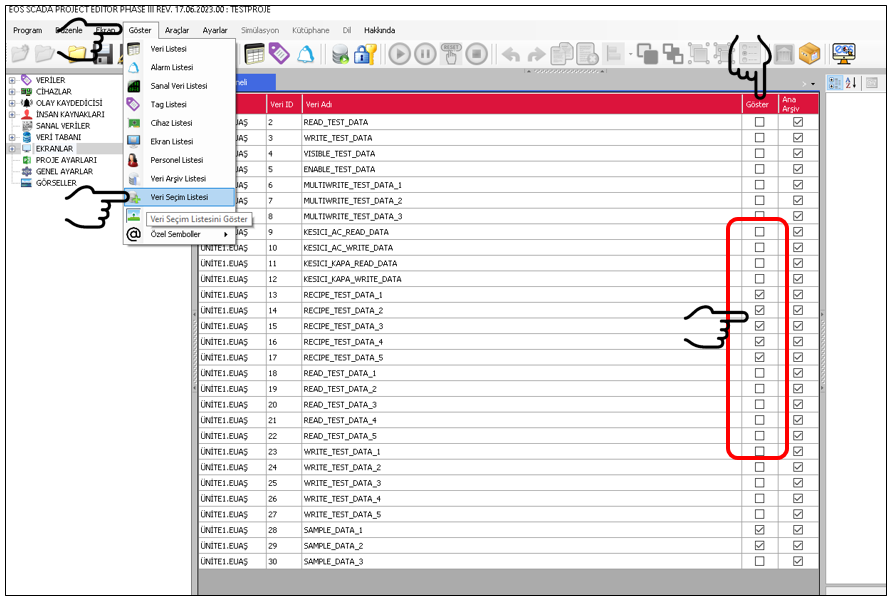Click the @ icon for Özel Semboller
894x602 pixels.
coord(133,234)
